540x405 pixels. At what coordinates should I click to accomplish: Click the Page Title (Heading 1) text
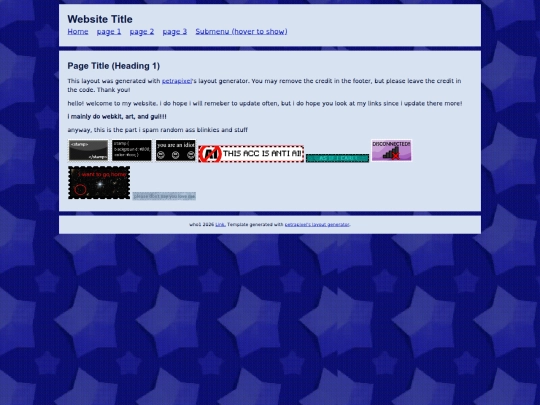coord(114,66)
